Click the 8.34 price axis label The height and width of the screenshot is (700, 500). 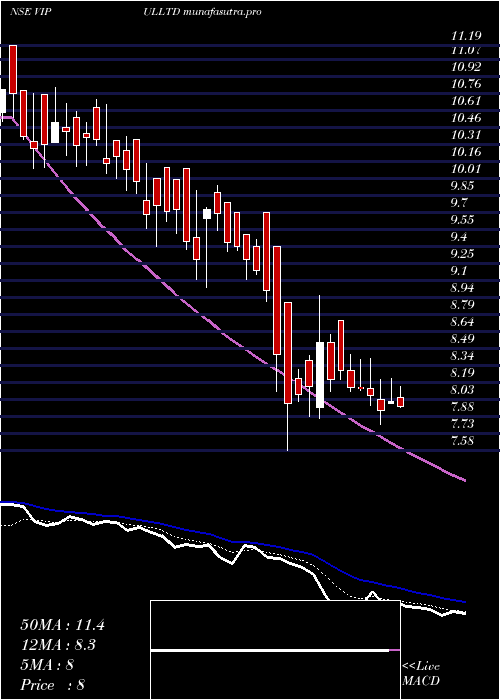tap(464, 355)
